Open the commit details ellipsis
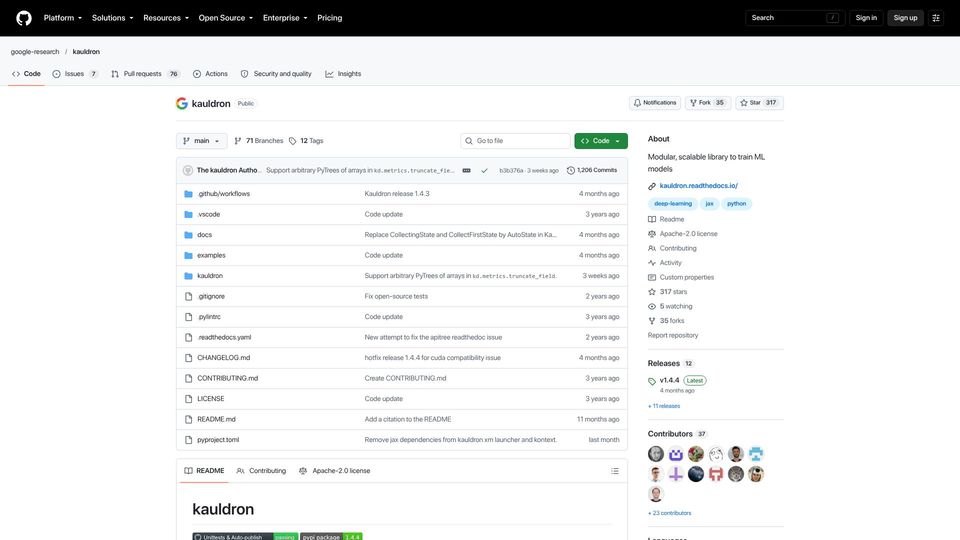The image size is (960, 540). [467, 170]
